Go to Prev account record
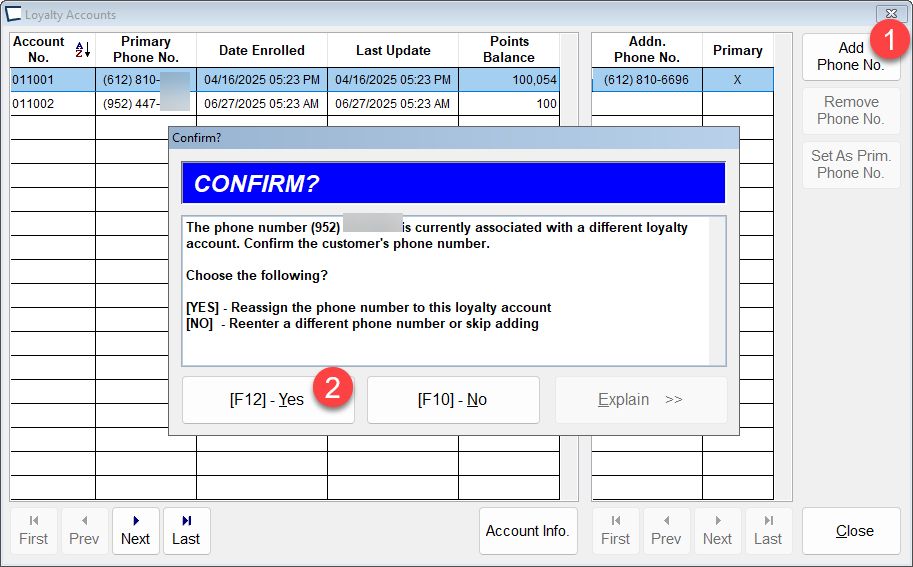 point(84,531)
